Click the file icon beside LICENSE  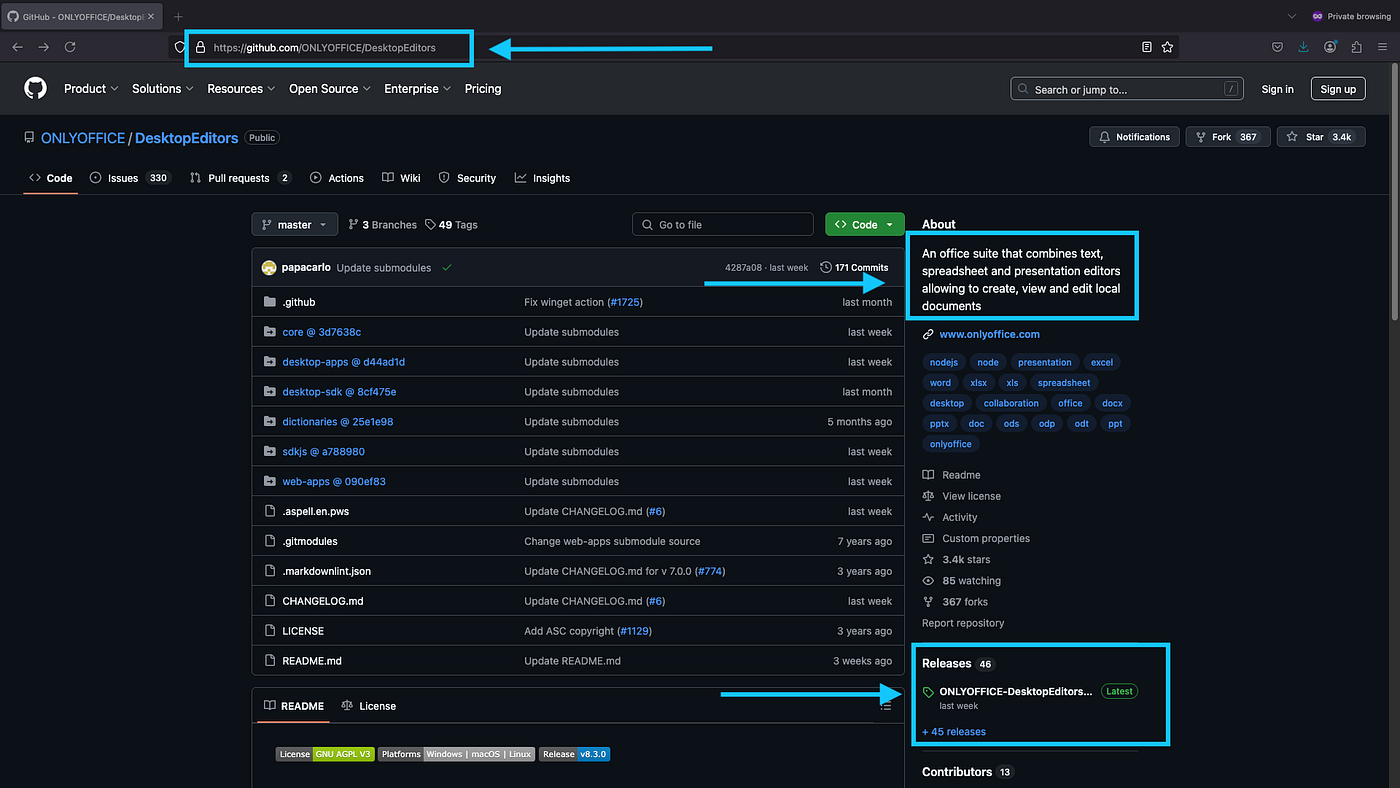coord(269,631)
